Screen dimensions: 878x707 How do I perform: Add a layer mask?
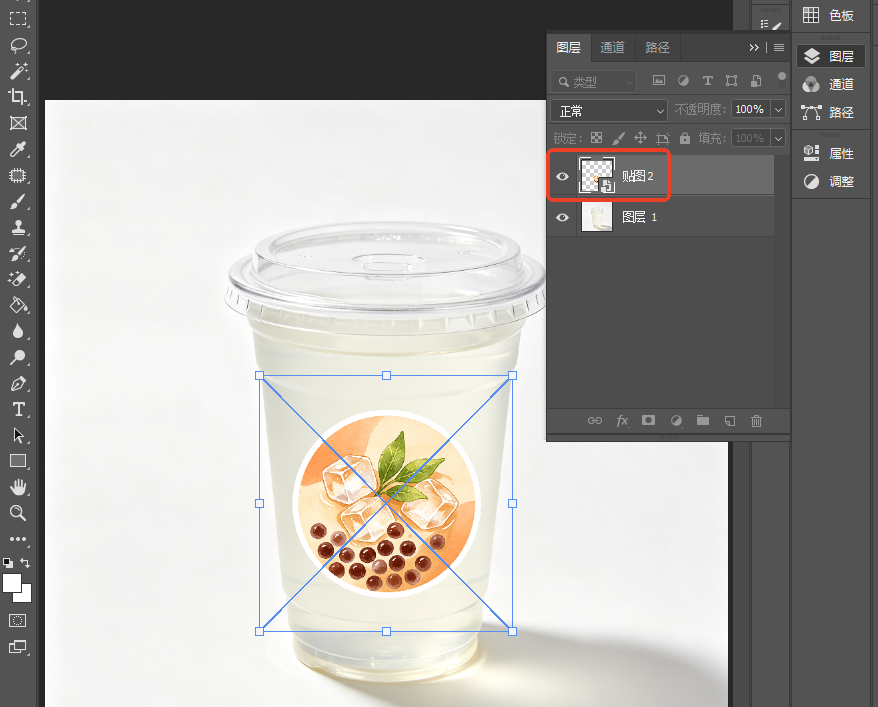[x=648, y=420]
